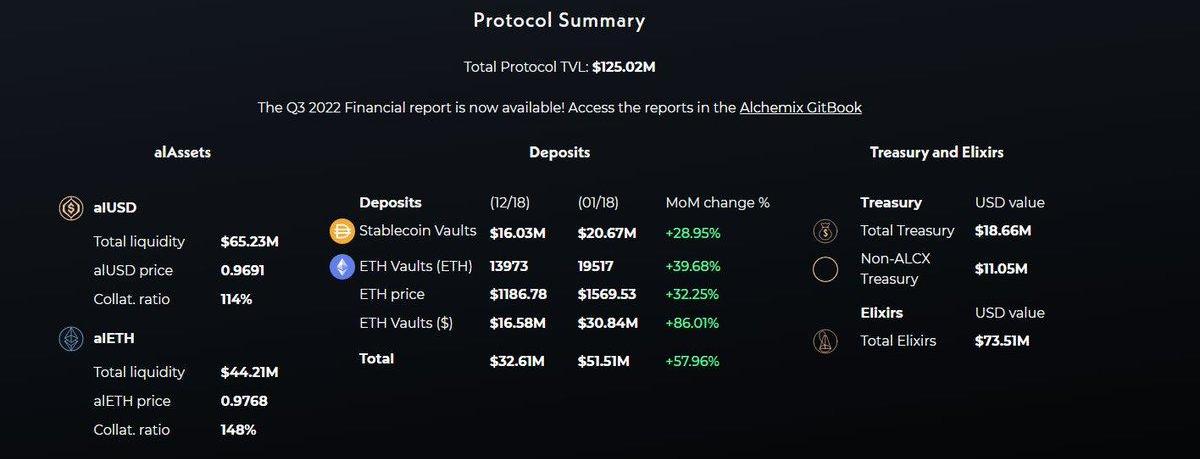Click the alETH price 0.9768 value
This screenshot has width=1200, height=459.
pyautogui.click(x=244, y=401)
